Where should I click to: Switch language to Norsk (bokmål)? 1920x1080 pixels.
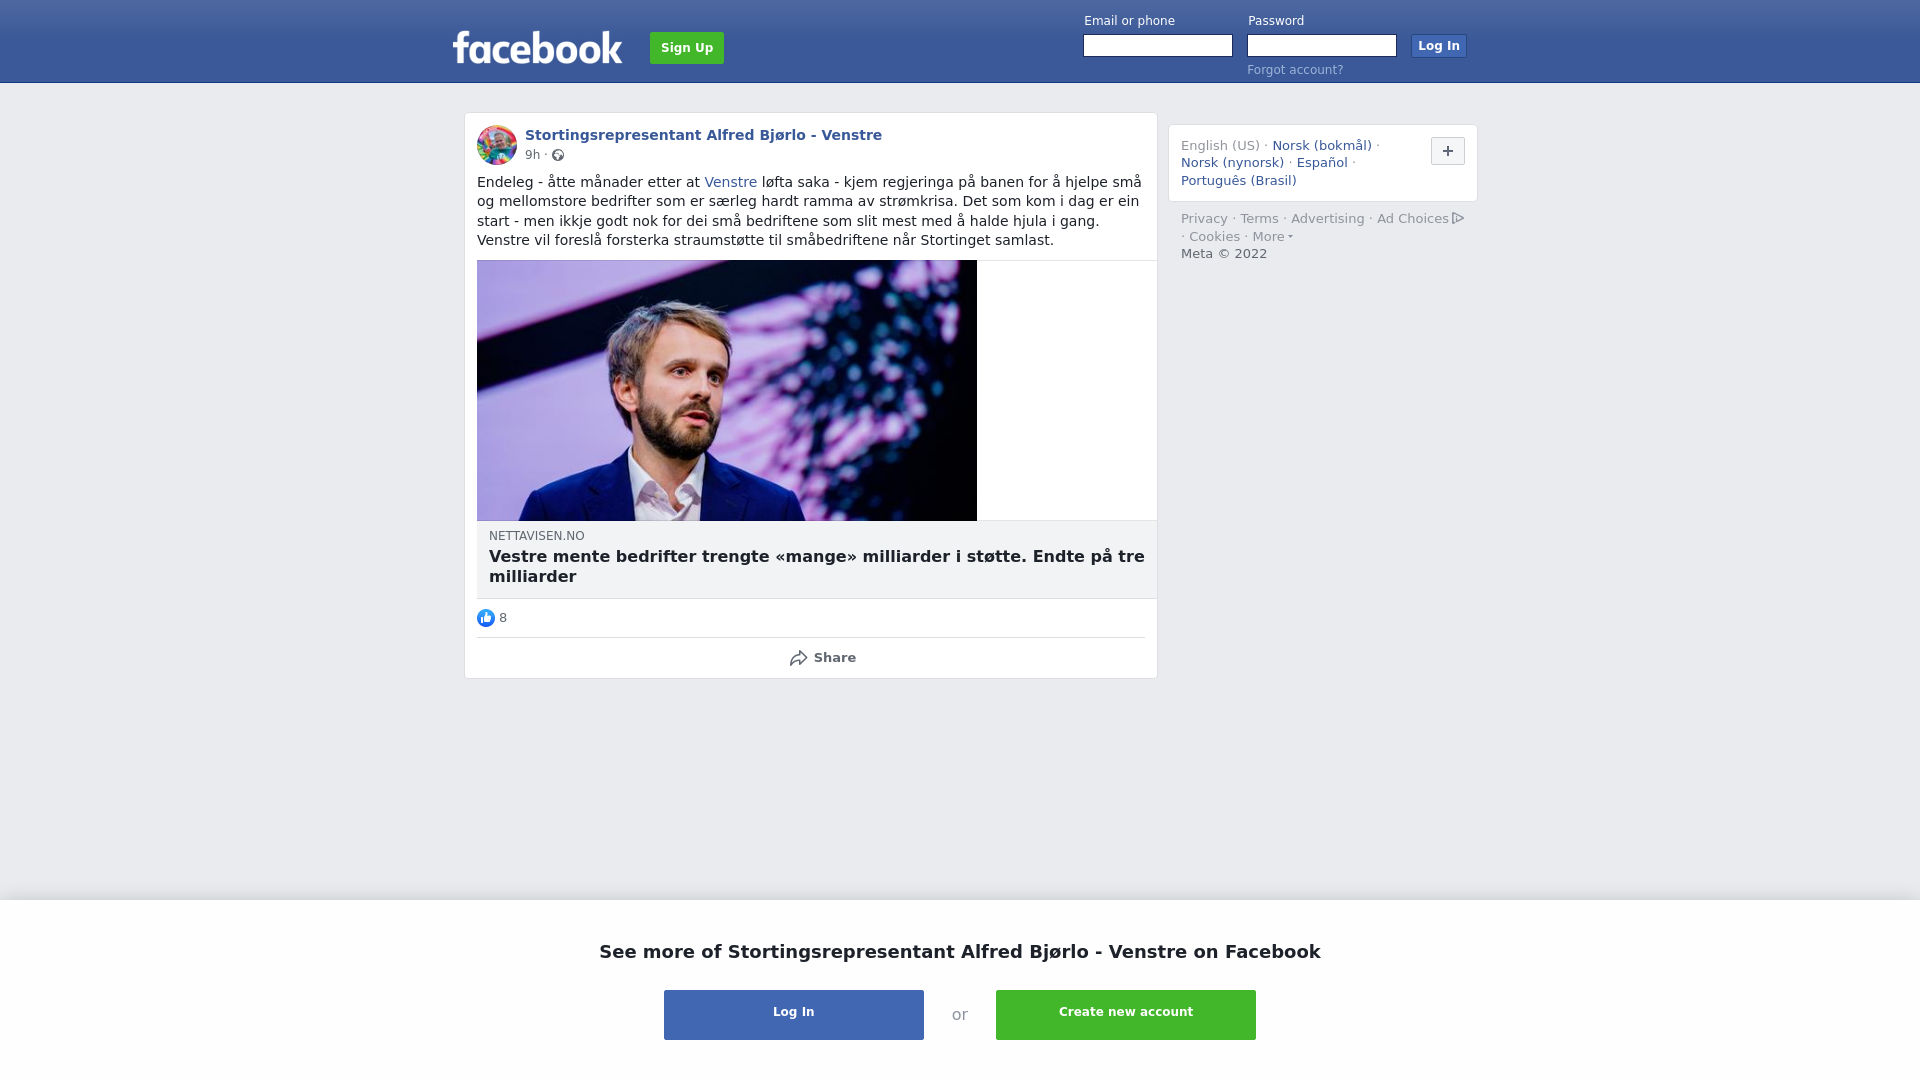click(x=1322, y=146)
